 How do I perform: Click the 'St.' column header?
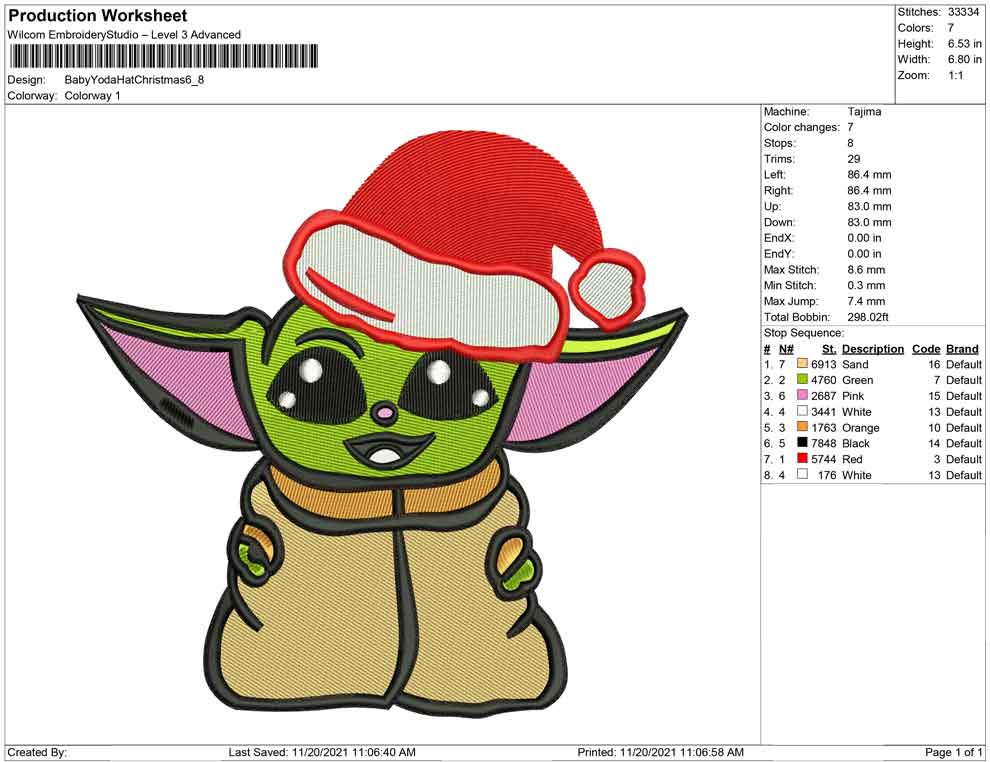click(829, 349)
